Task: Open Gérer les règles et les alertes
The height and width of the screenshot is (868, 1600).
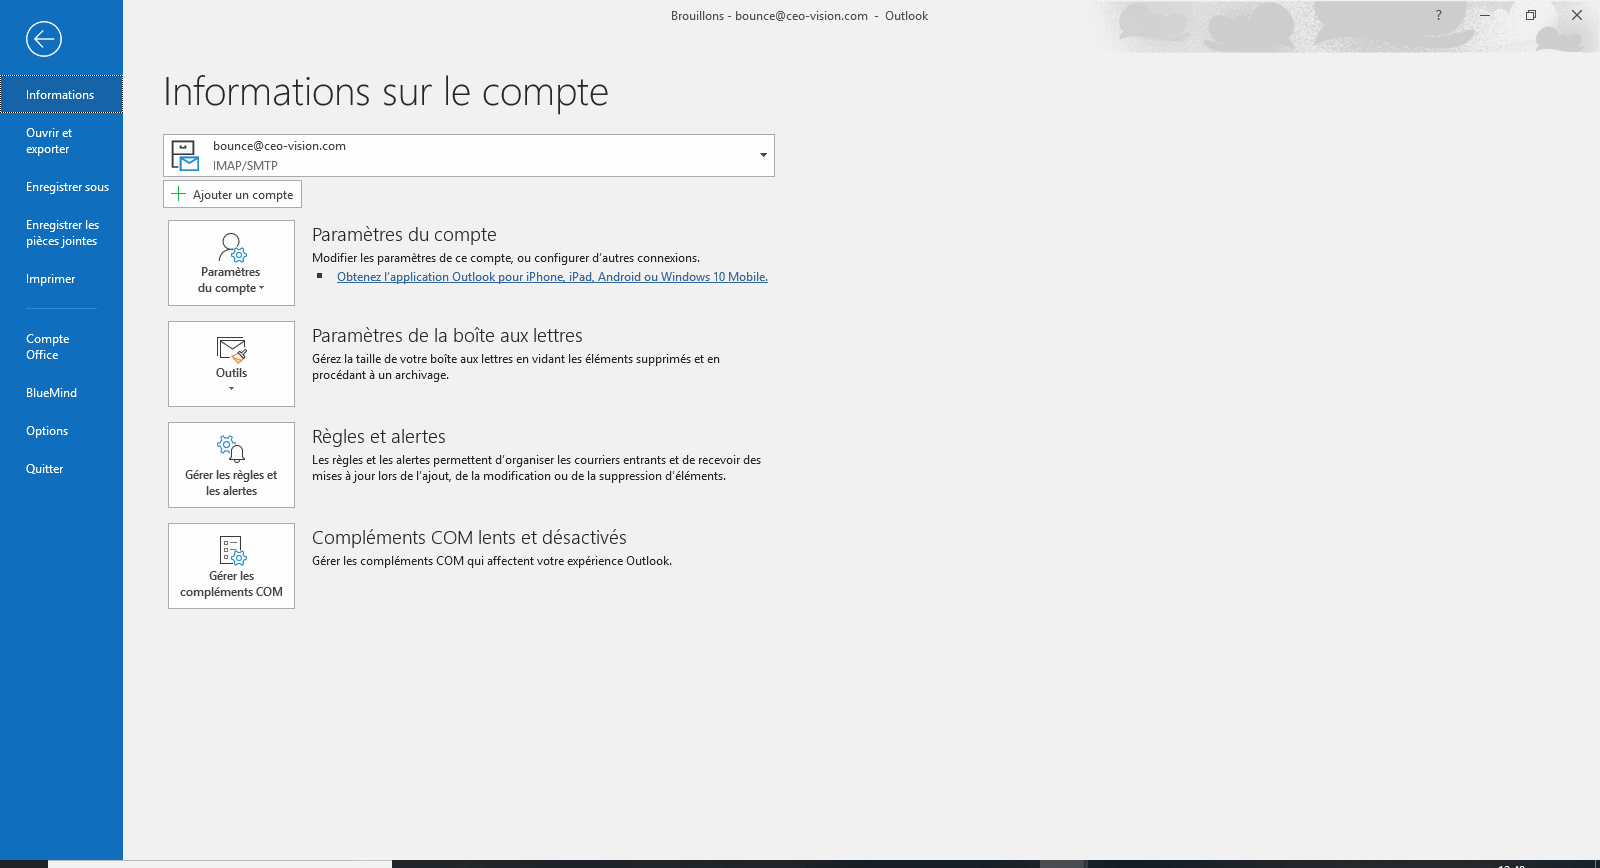Action: (x=231, y=465)
